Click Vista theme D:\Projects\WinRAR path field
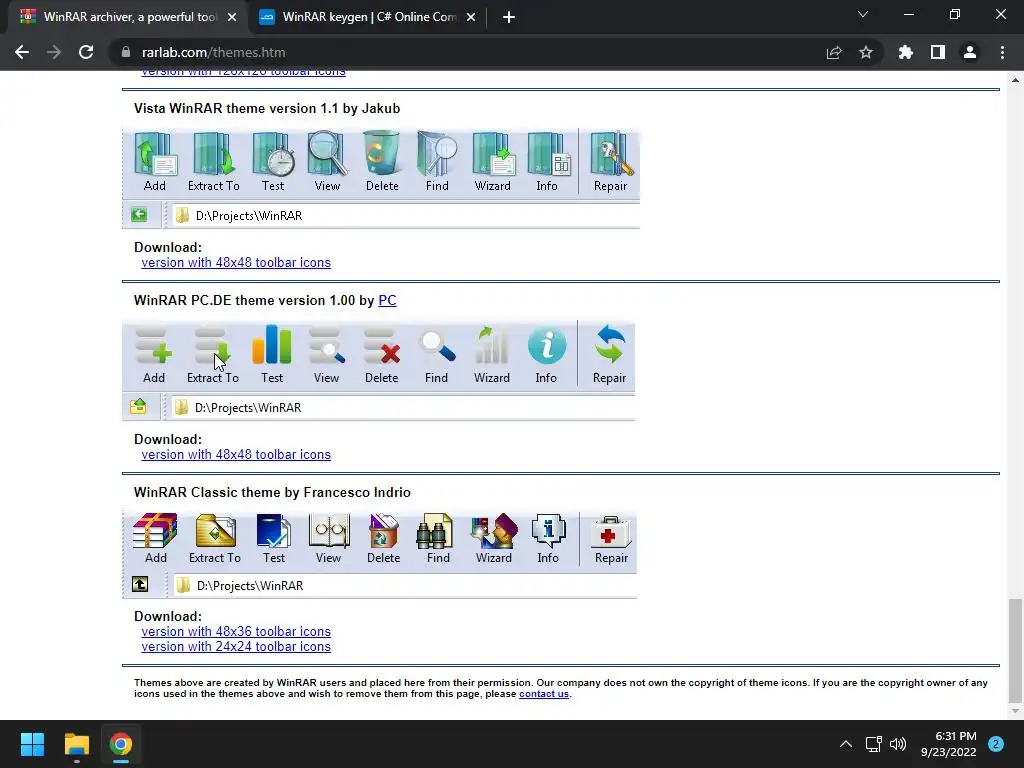1024x768 pixels. 404,216
